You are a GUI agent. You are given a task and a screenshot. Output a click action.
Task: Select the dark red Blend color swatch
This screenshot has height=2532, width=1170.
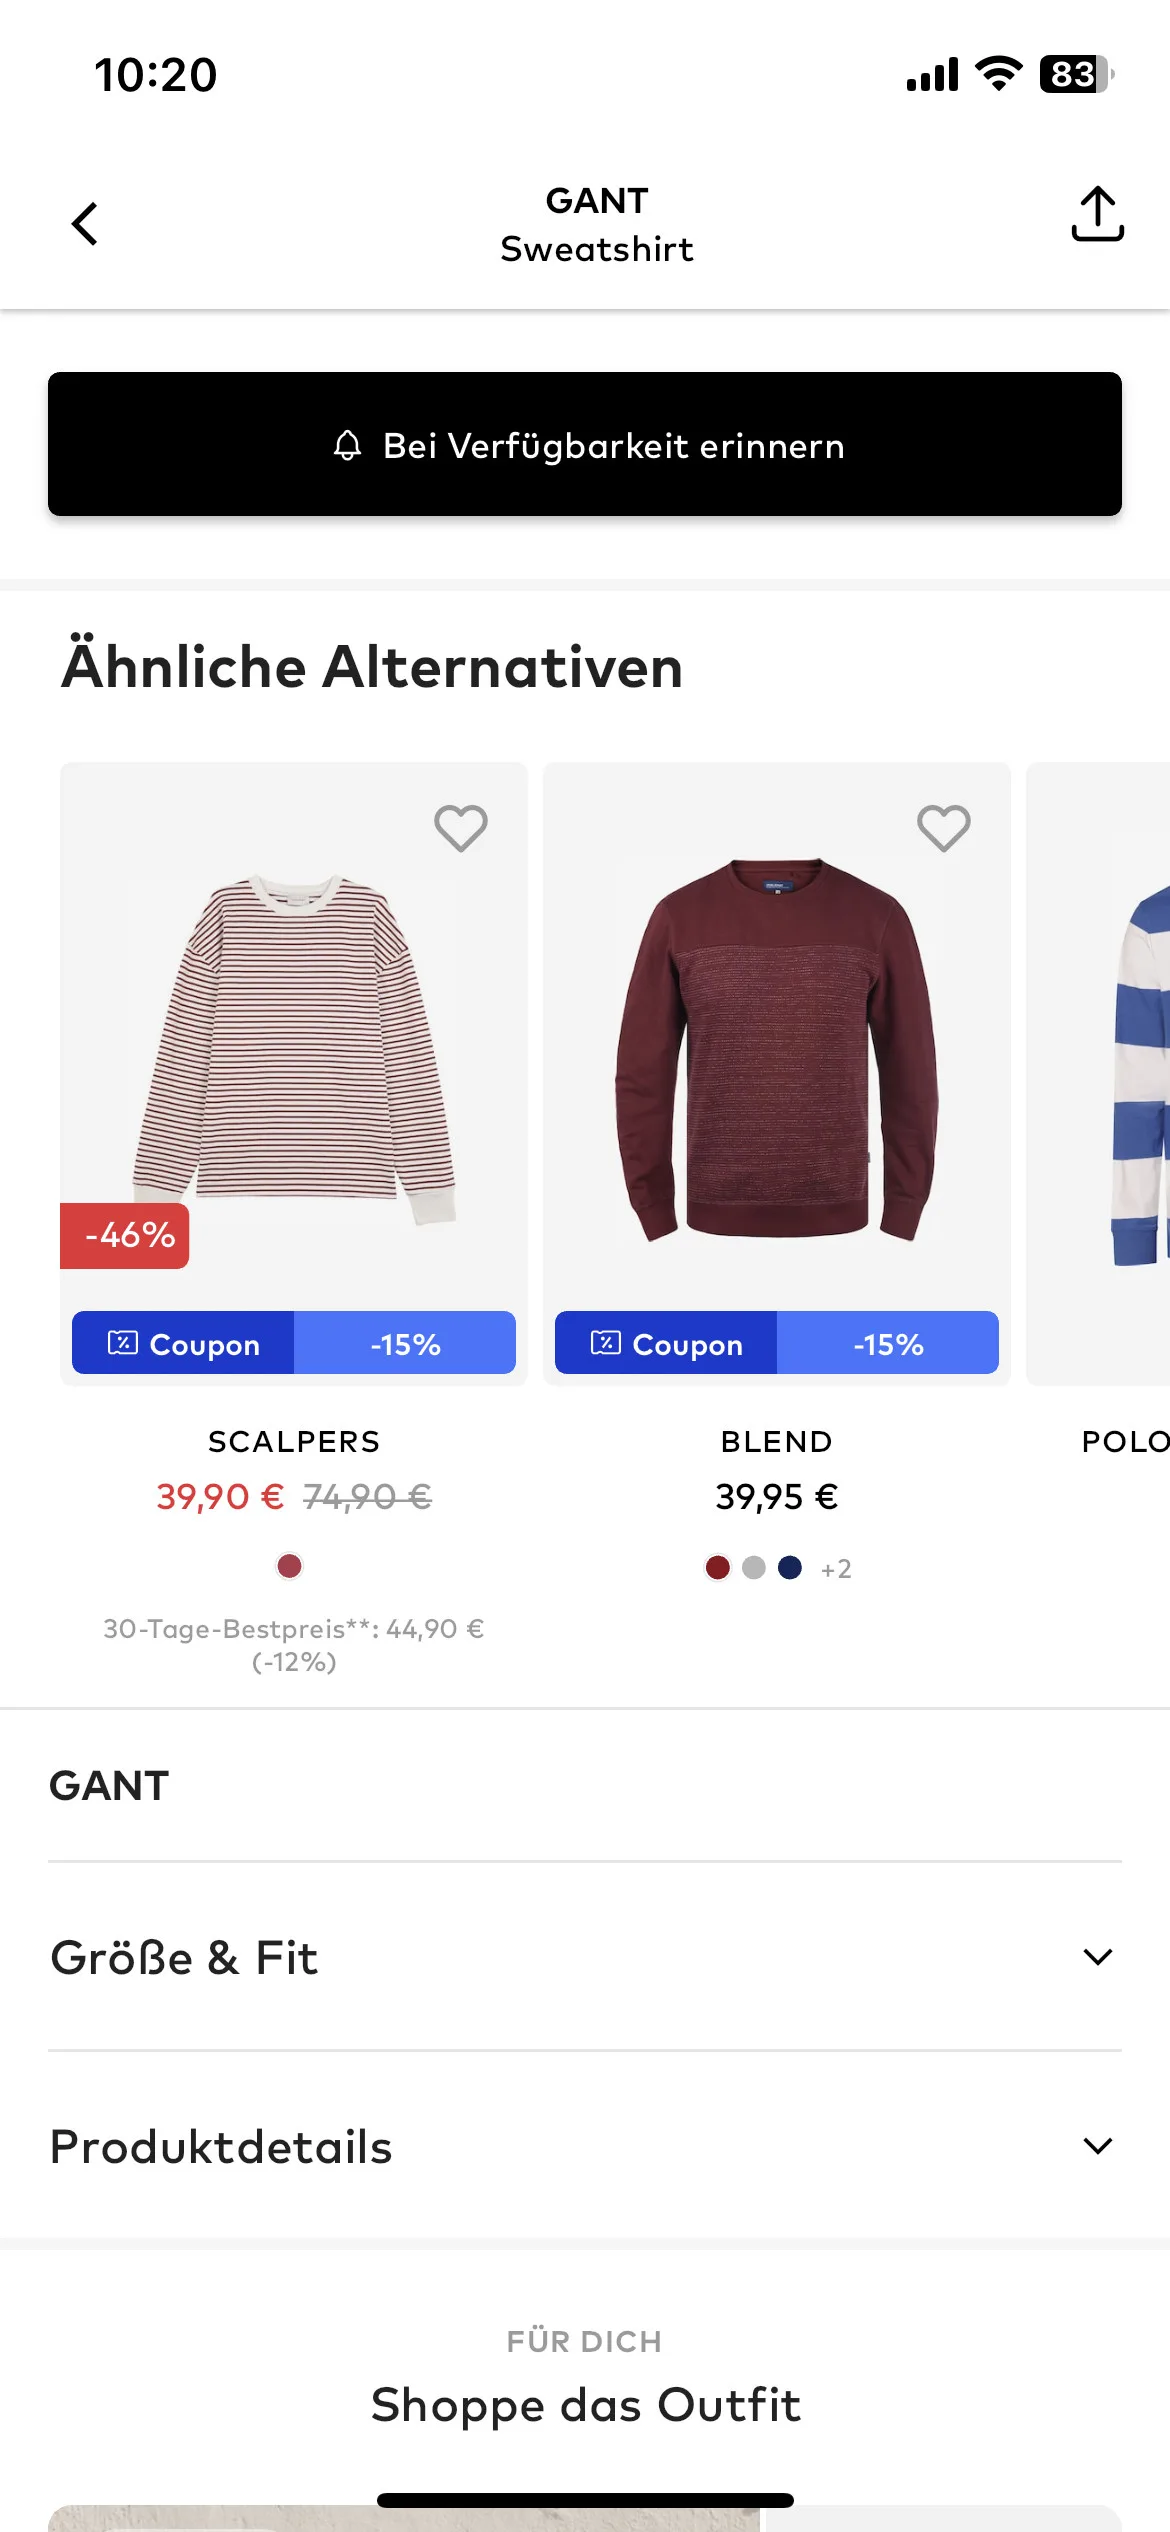pyautogui.click(x=718, y=1568)
